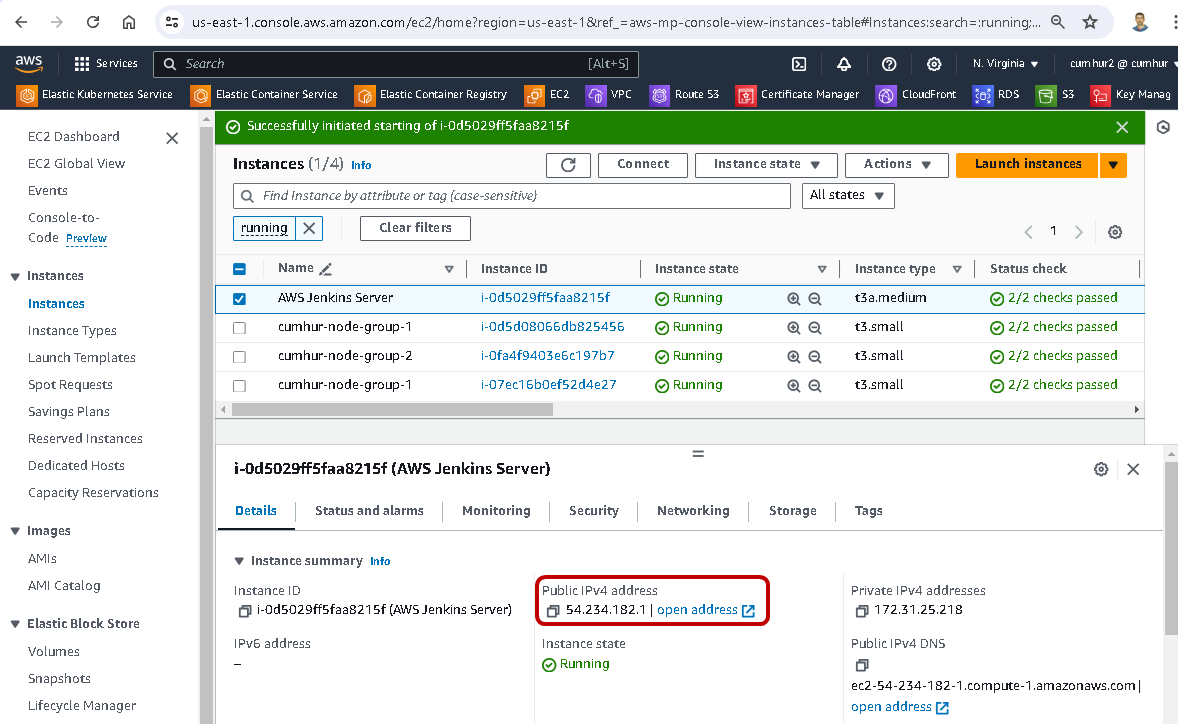Image resolution: width=1178 pixels, height=724 pixels.
Task: Go to Volumes in sidebar
Action: click(x=54, y=652)
